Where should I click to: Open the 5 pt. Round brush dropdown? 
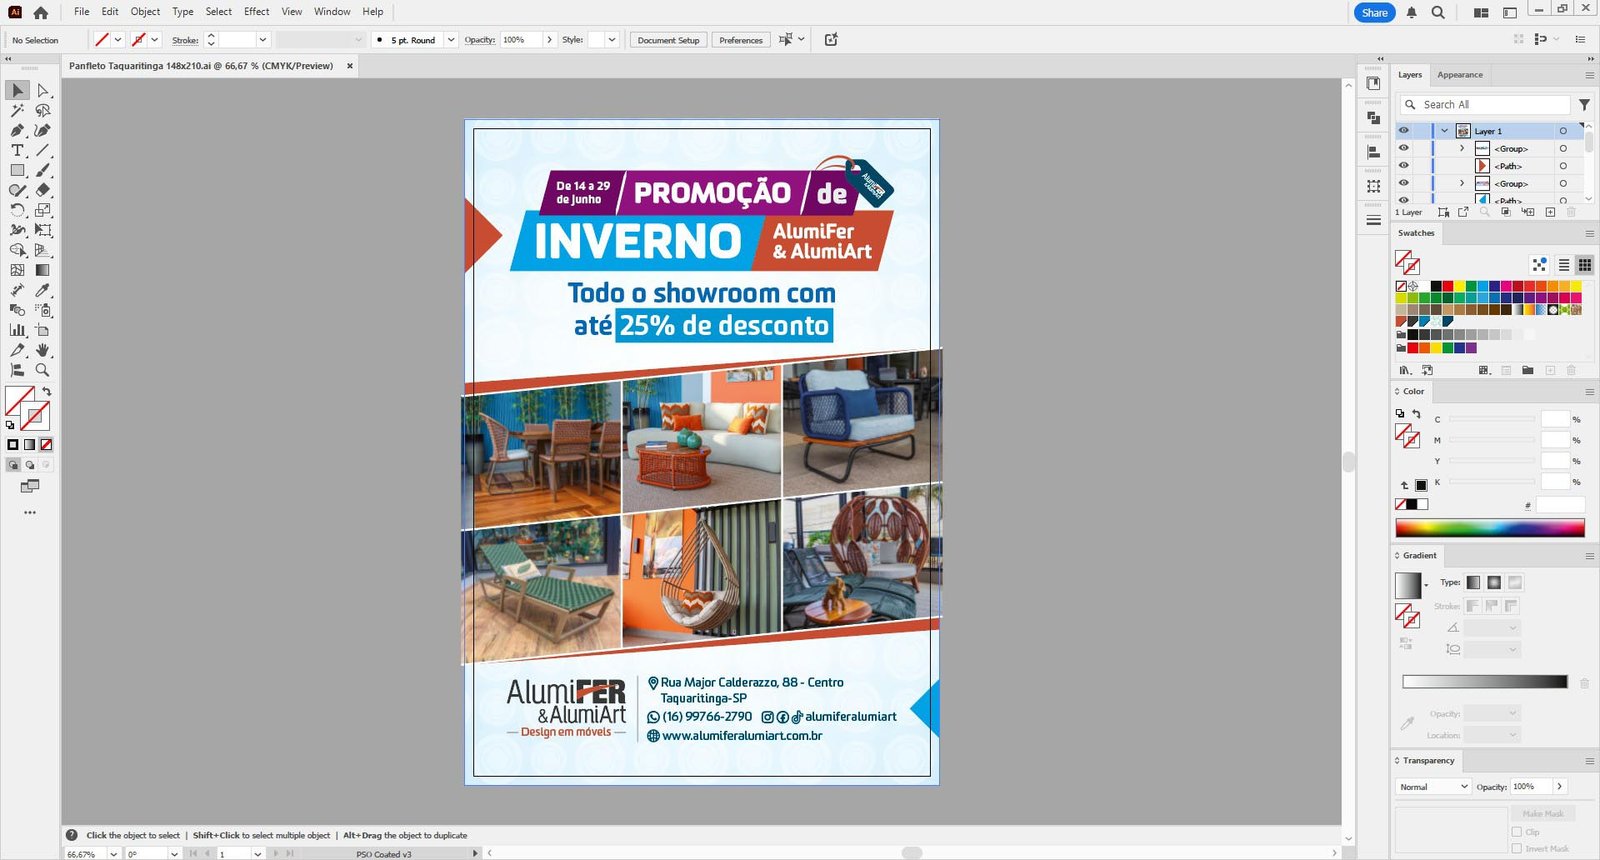[x=451, y=40]
